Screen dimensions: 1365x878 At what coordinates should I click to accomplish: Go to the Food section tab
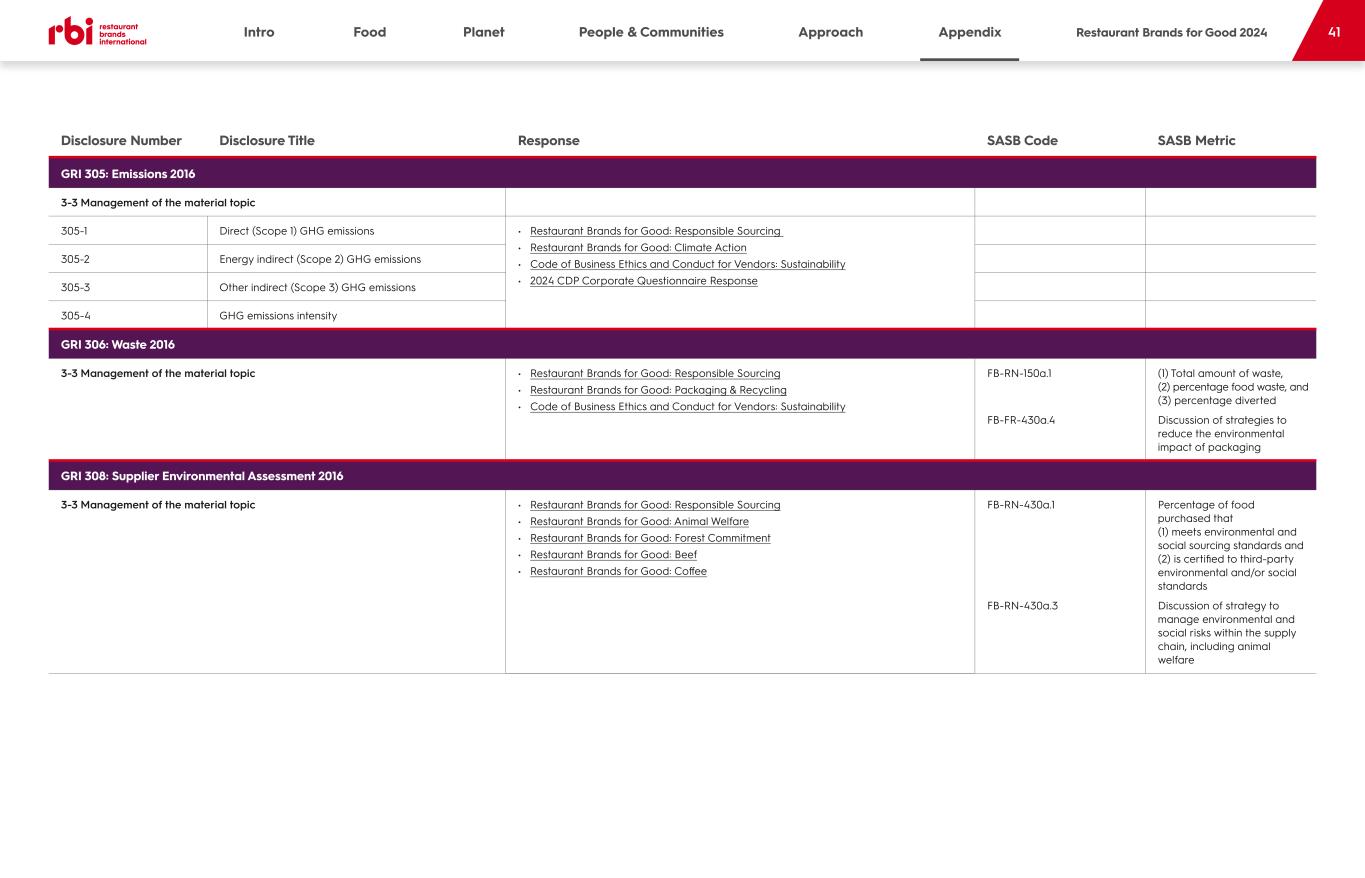[369, 32]
